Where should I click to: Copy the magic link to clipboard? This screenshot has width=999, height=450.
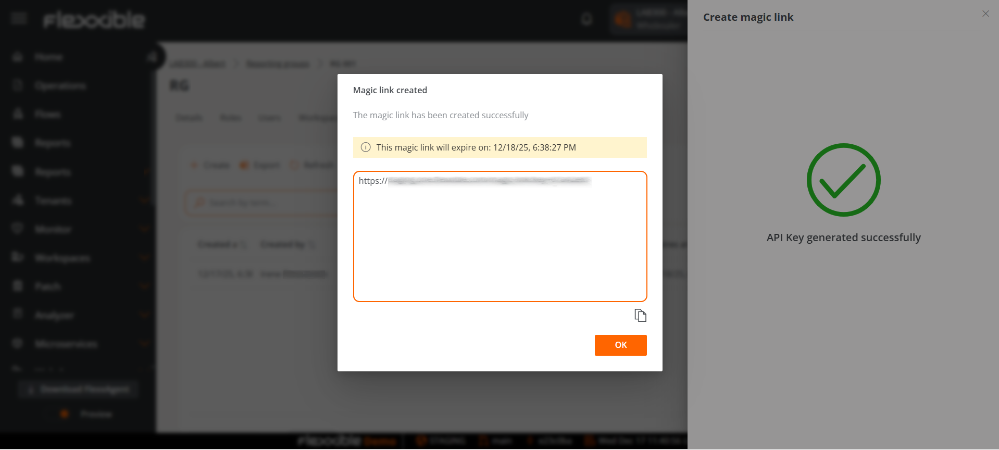point(641,316)
